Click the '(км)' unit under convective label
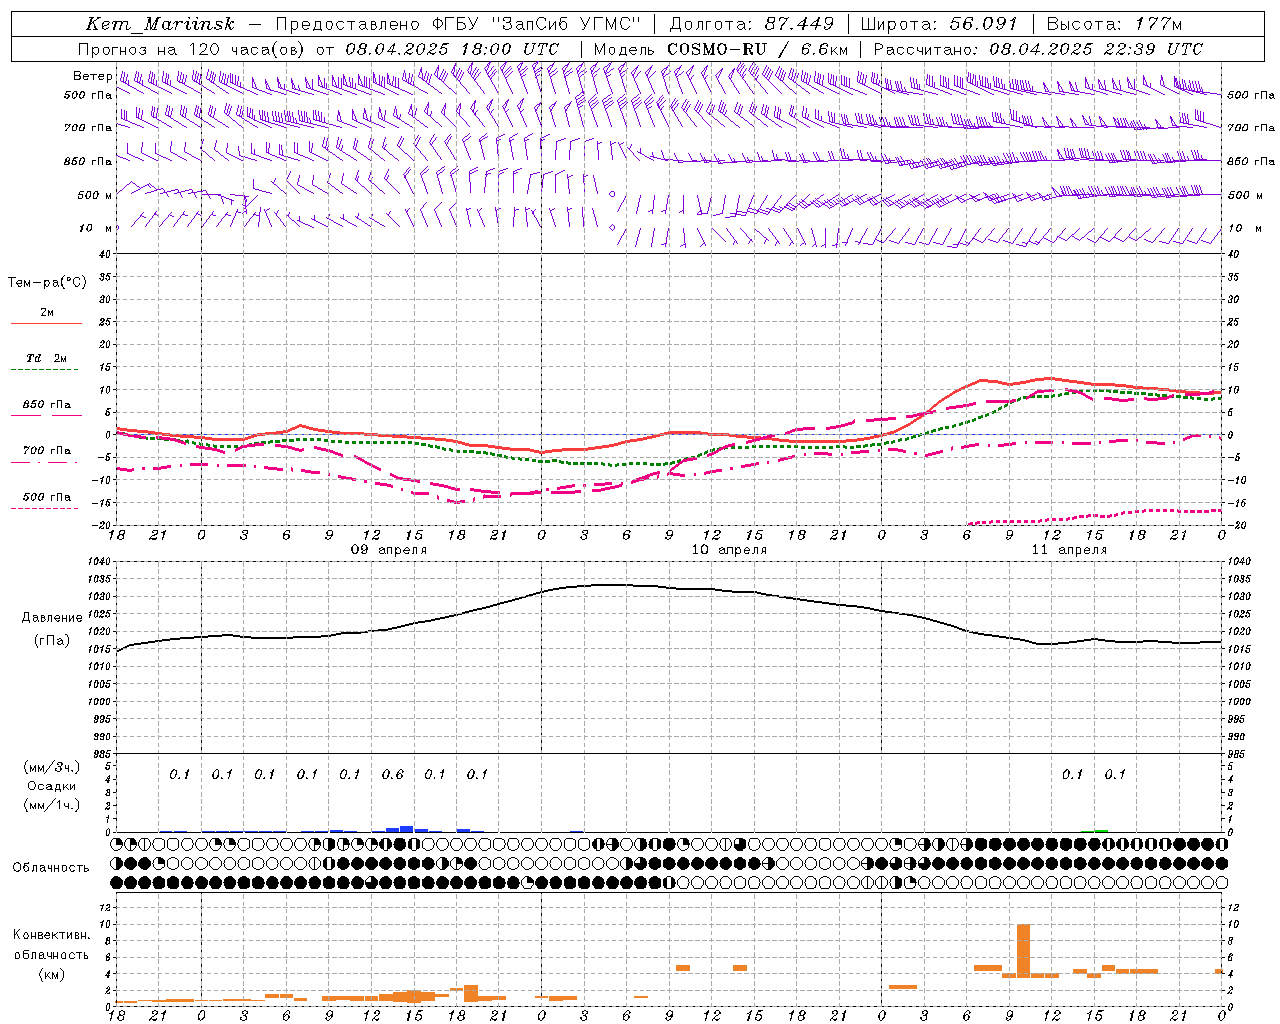 51,974
